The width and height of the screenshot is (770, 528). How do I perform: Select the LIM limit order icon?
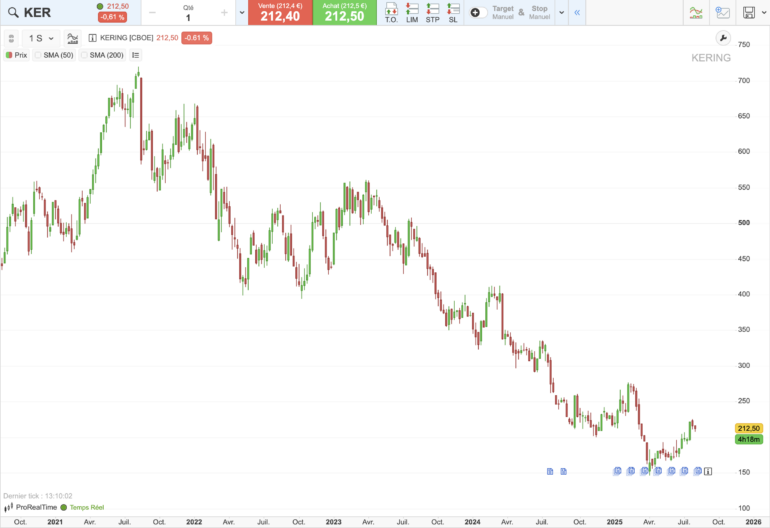(x=412, y=12)
